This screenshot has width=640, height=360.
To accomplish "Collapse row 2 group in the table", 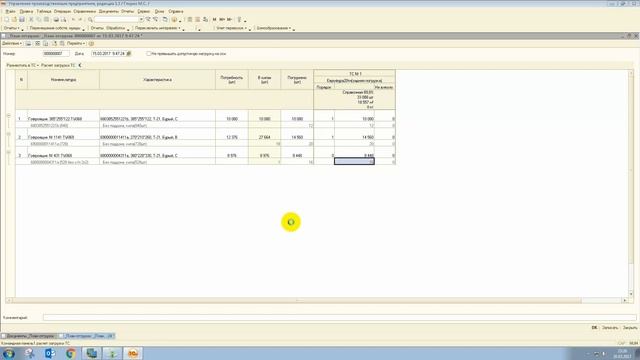I will coord(9,134).
